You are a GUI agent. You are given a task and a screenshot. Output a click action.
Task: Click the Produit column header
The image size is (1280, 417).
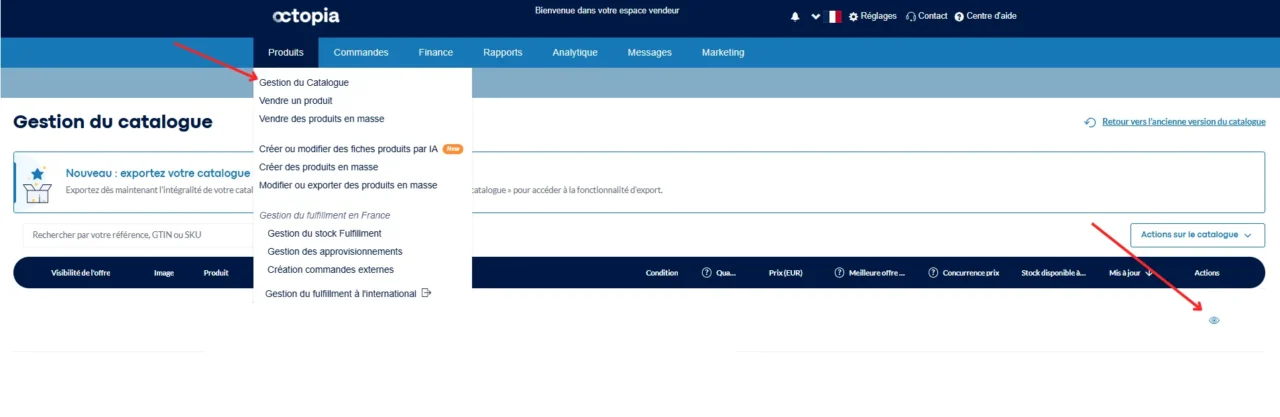pos(216,273)
